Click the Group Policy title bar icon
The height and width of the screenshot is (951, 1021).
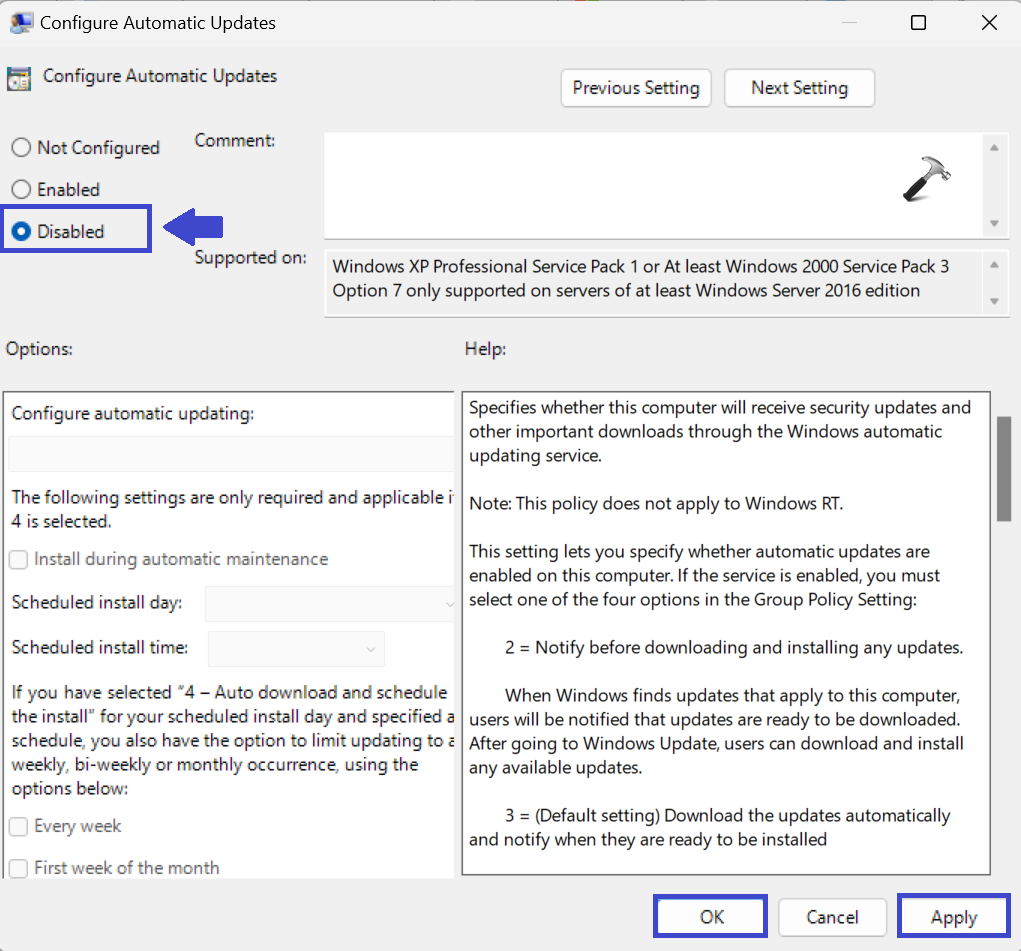pyautogui.click(x=21, y=23)
